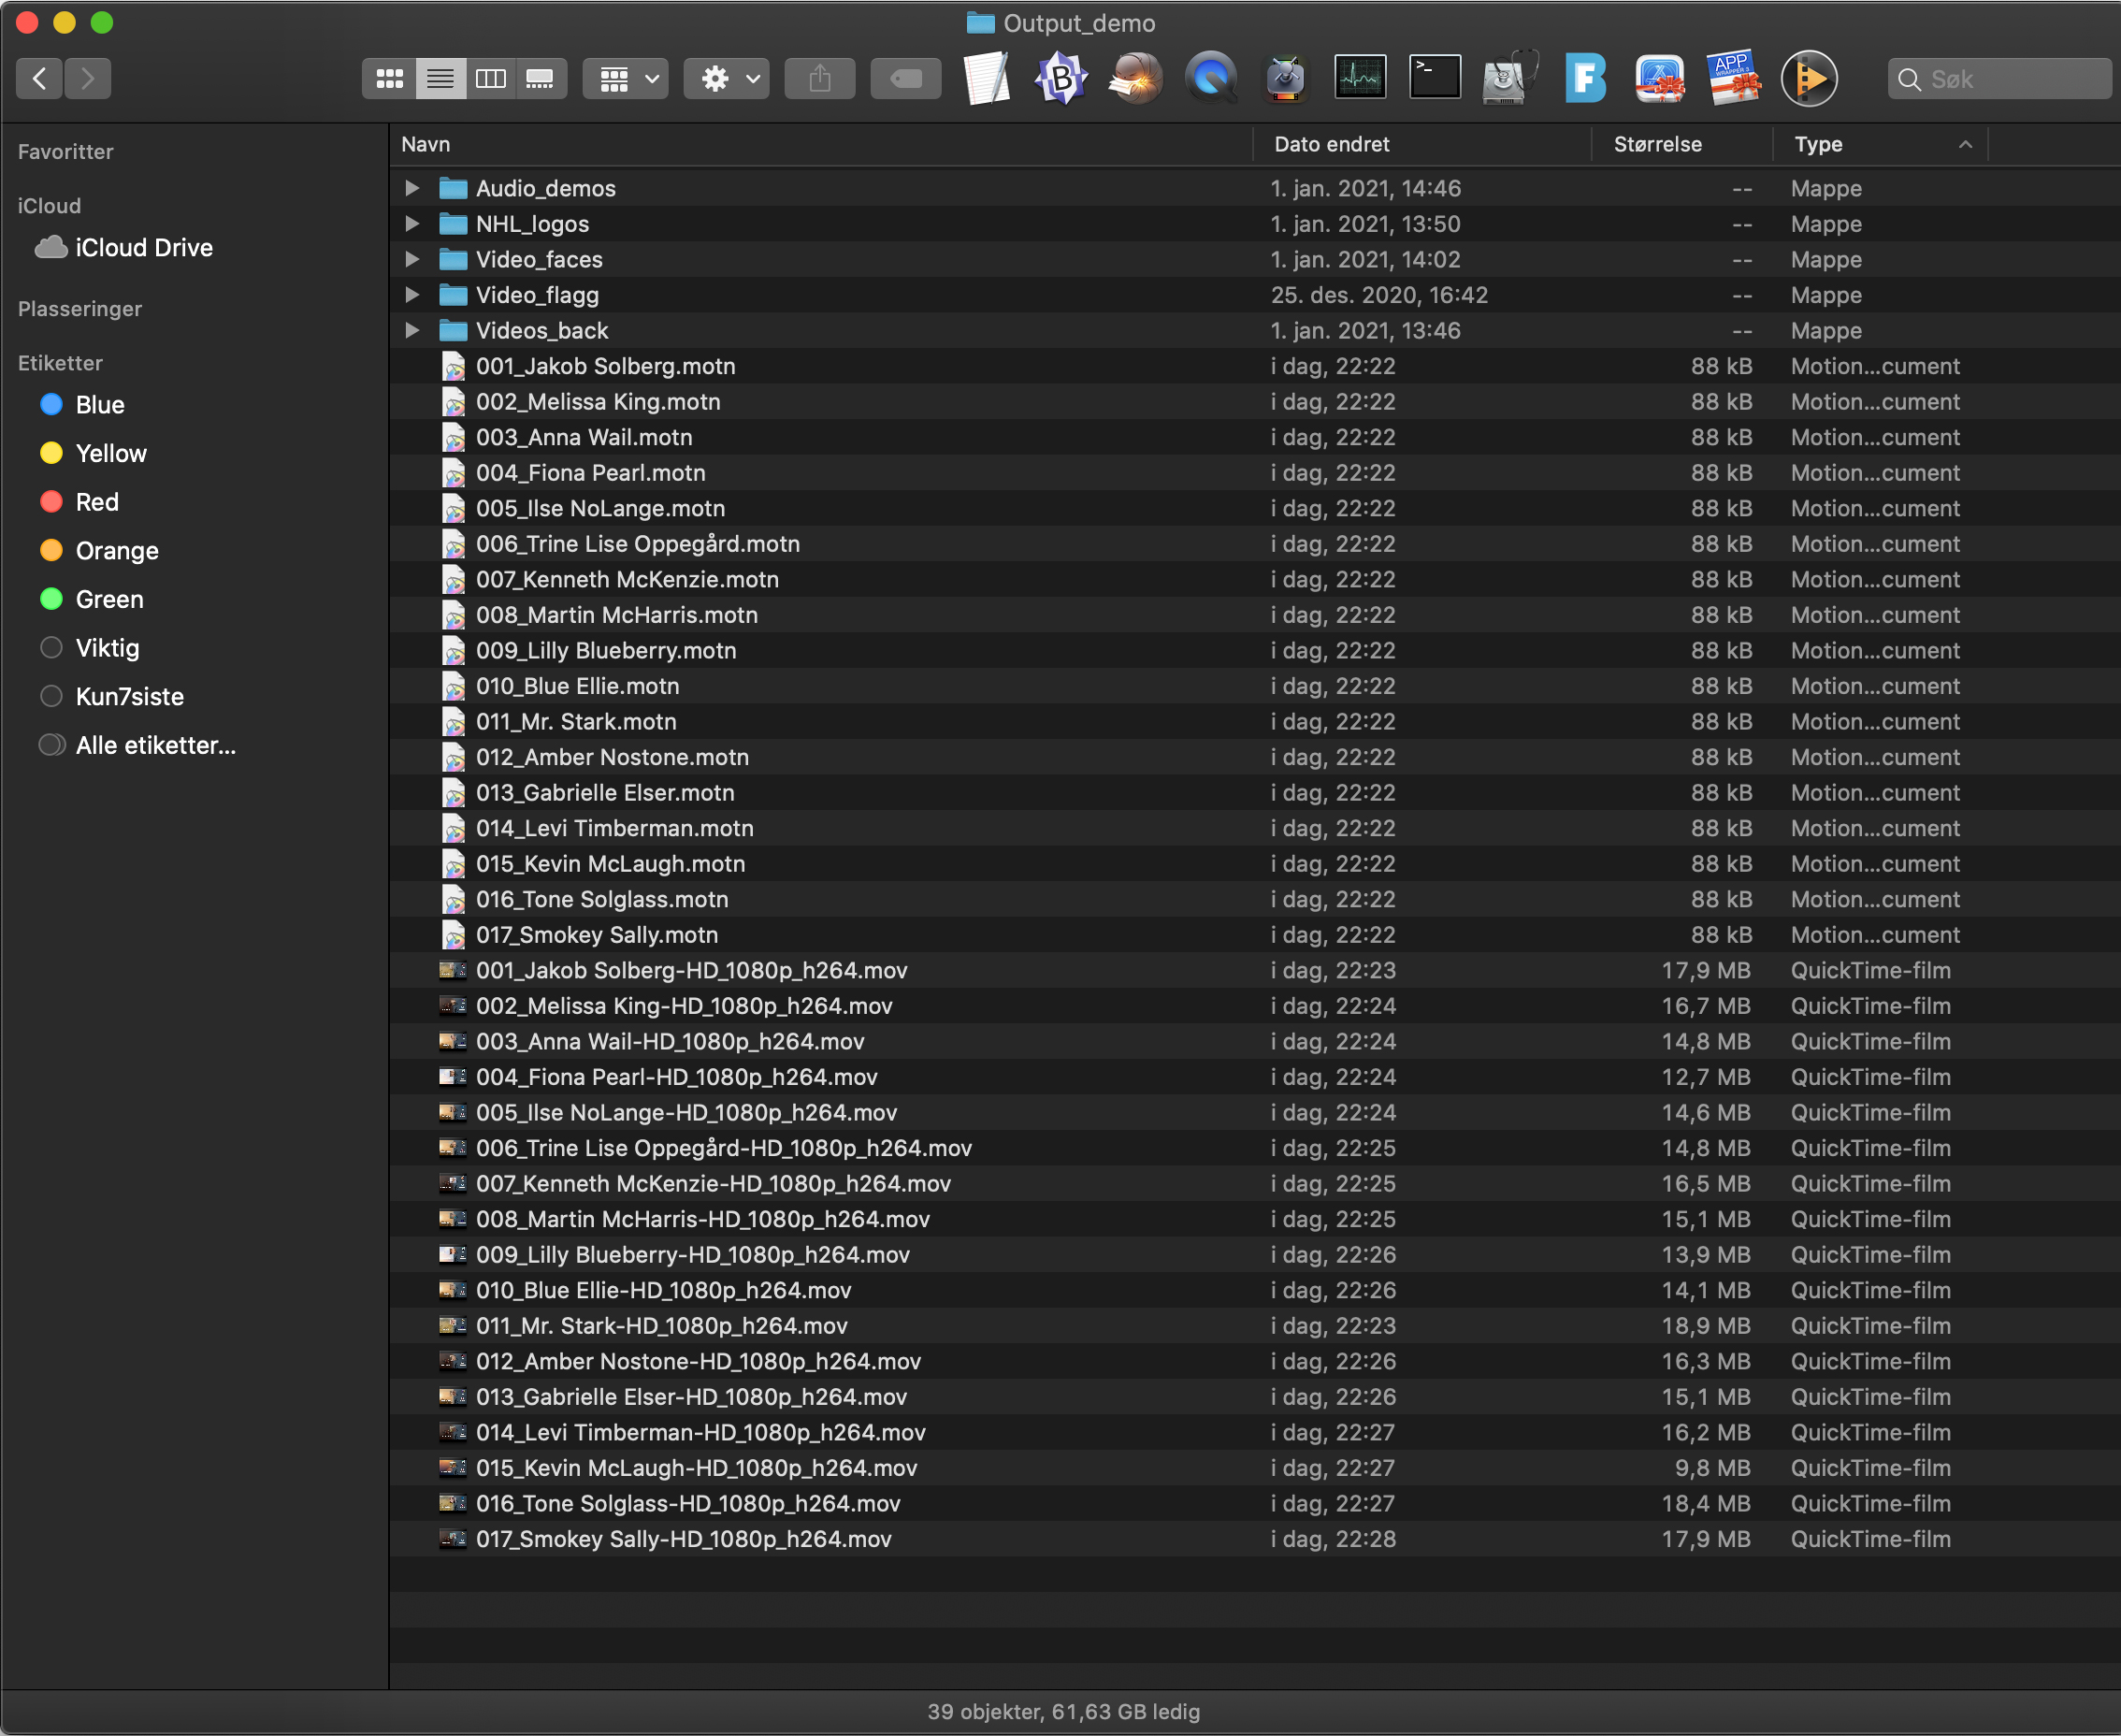Sort by Type column header
Viewport: 2121px width, 1736px height.
[1881, 144]
